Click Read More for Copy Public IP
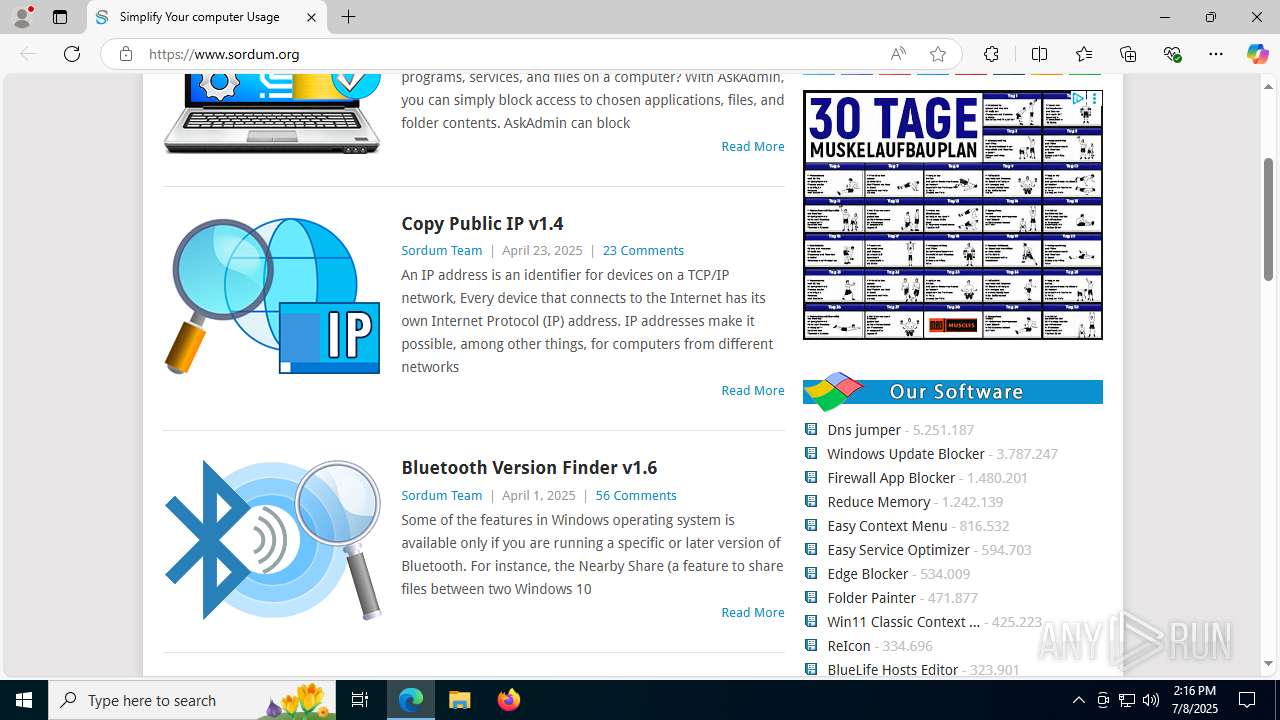This screenshot has height=720, width=1280. pyautogui.click(x=753, y=390)
